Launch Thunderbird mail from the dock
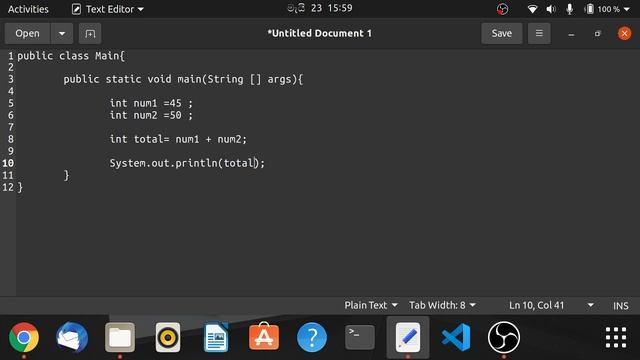The height and width of the screenshot is (360, 640). click(x=72, y=337)
